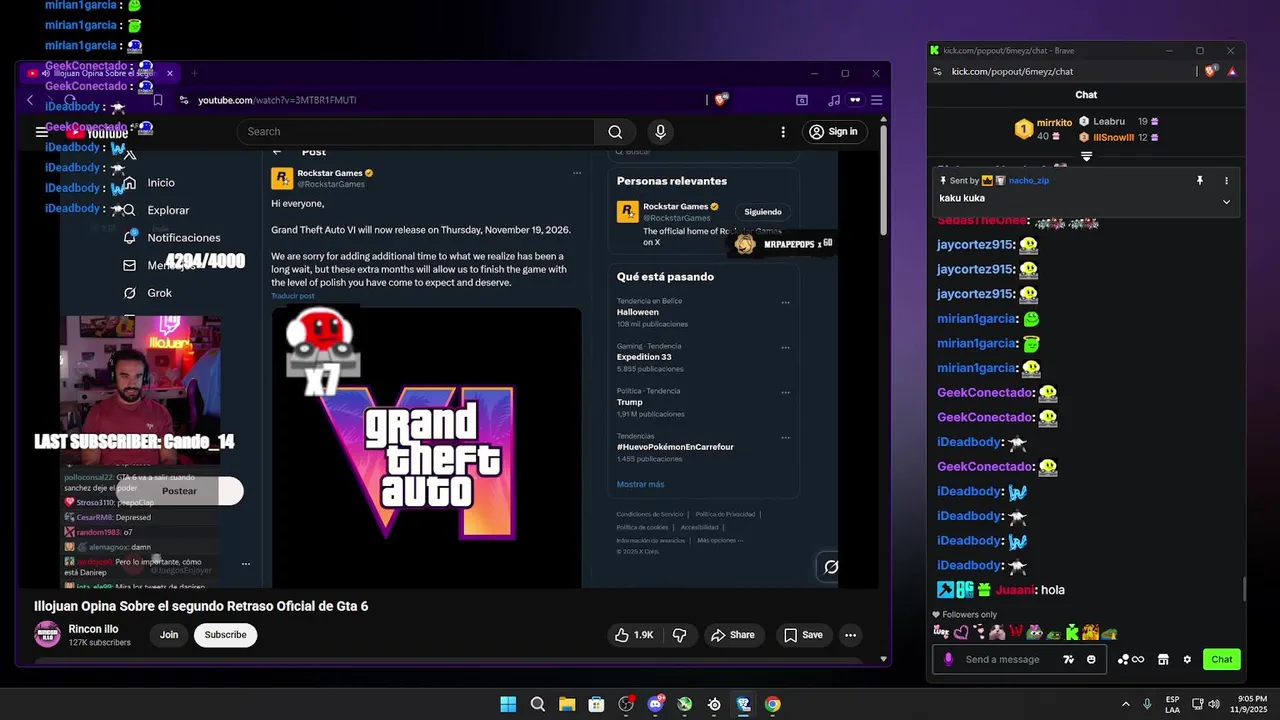Unpin the nacho_zip pinned message
The image size is (1280, 720).
pyautogui.click(x=1199, y=181)
